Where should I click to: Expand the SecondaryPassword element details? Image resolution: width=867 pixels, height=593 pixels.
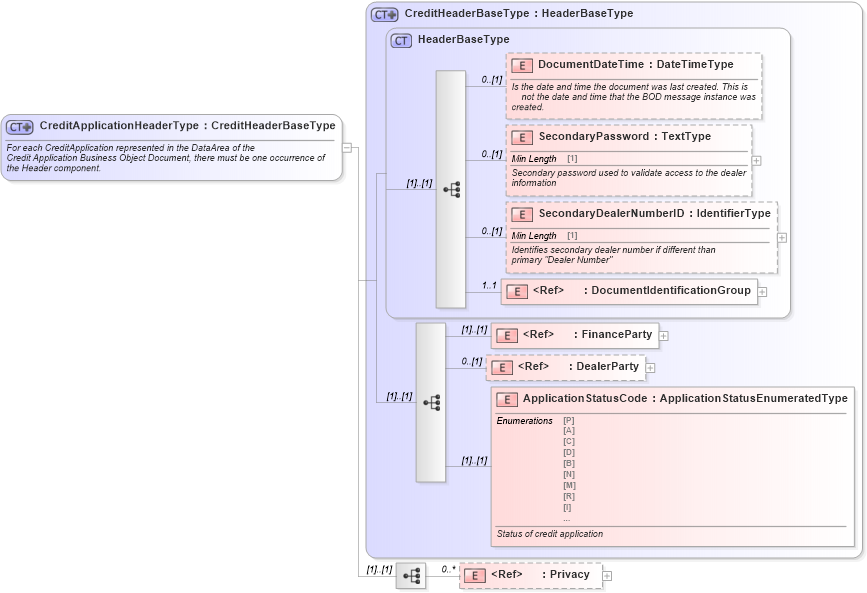point(757,159)
